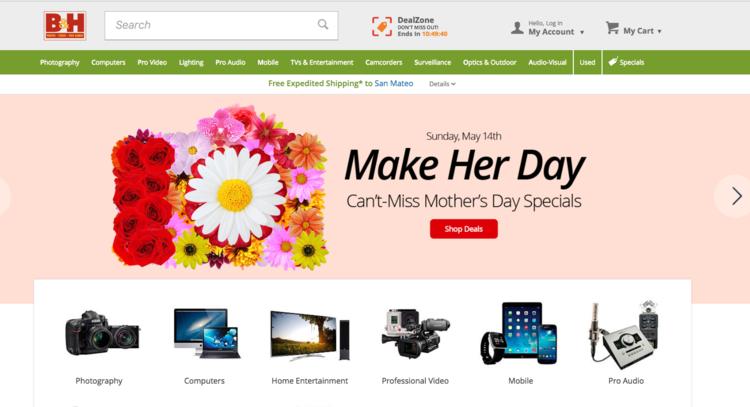This screenshot has width=750, height=407.
Task: Open the Pro Video menu
Action: pyautogui.click(x=152, y=62)
